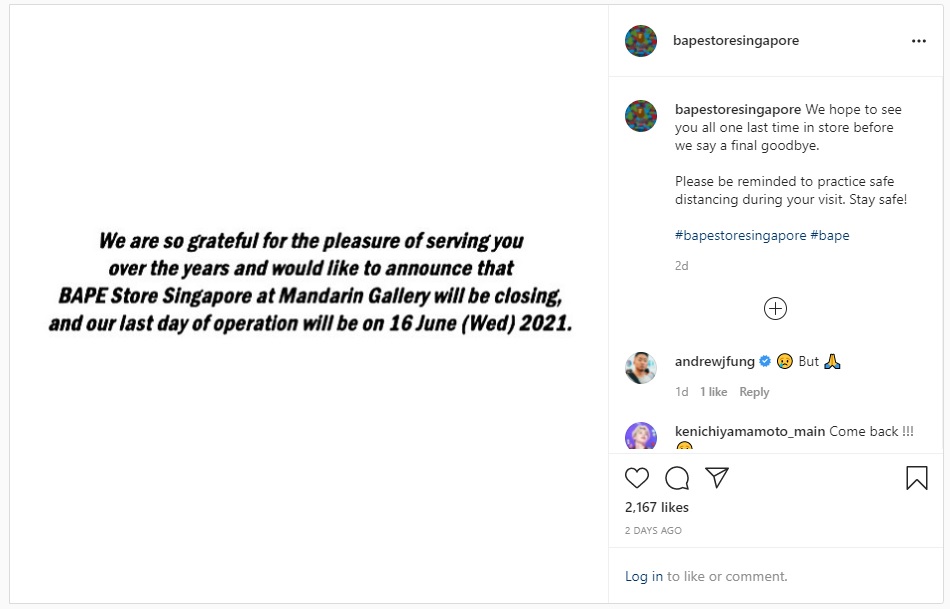
Task: Click bapestoresingapore avatar beside the caption
Action: tap(641, 116)
